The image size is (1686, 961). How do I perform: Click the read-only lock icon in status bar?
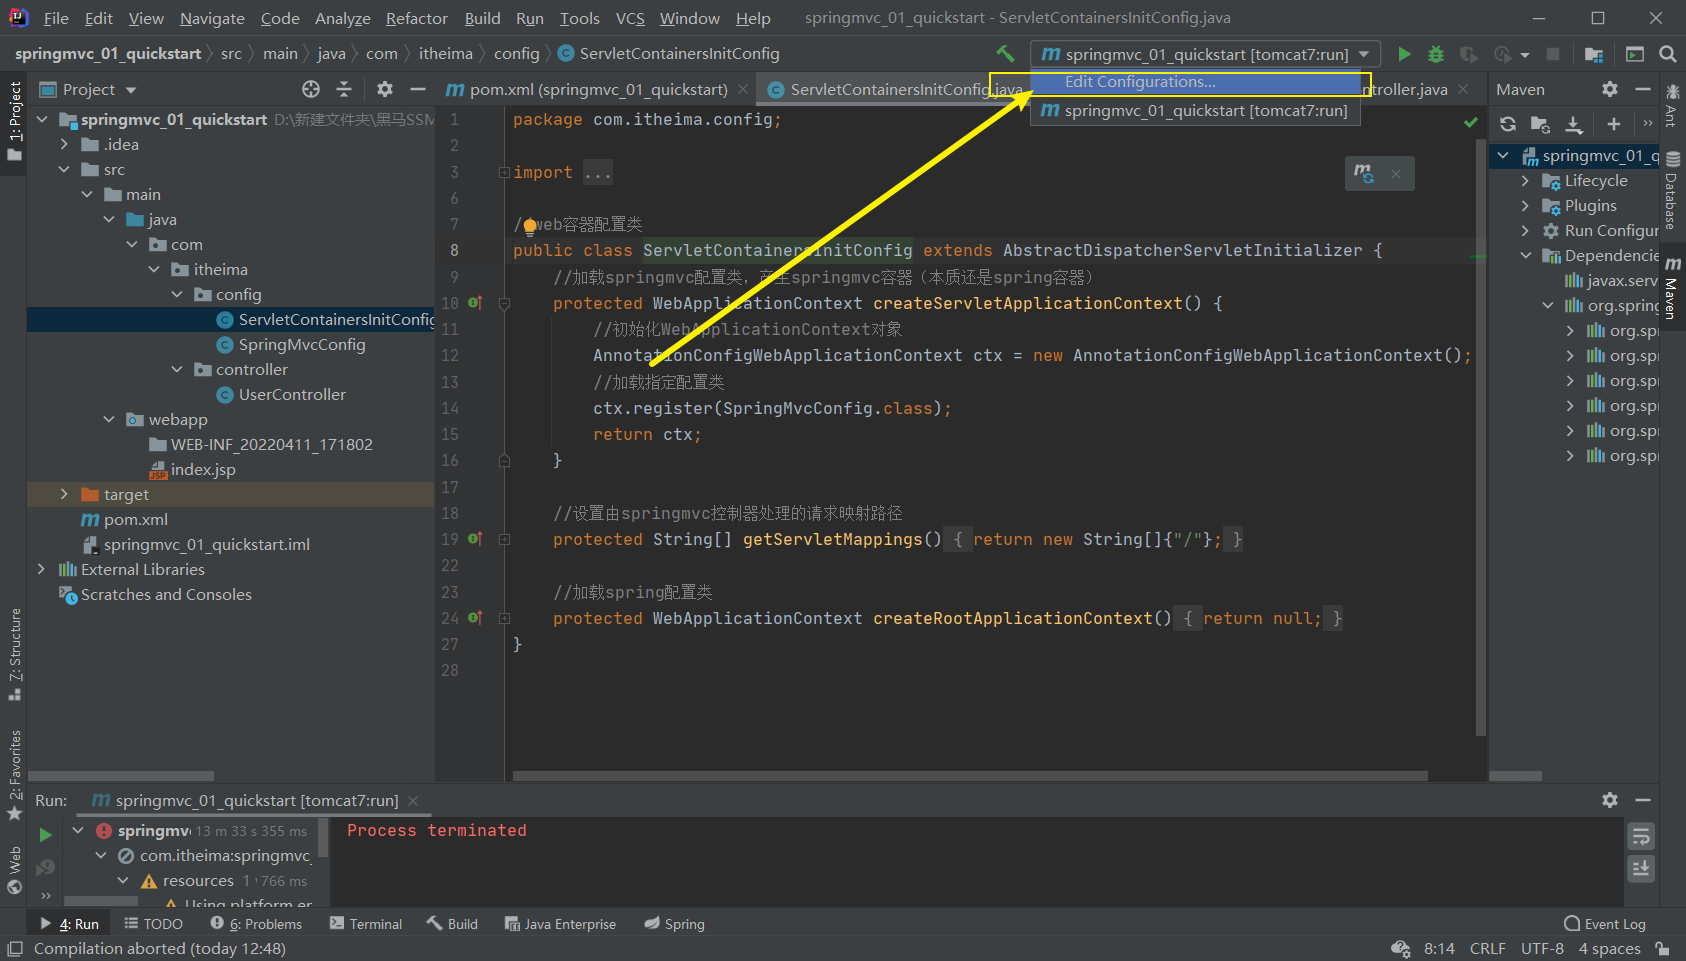click(x=1662, y=948)
